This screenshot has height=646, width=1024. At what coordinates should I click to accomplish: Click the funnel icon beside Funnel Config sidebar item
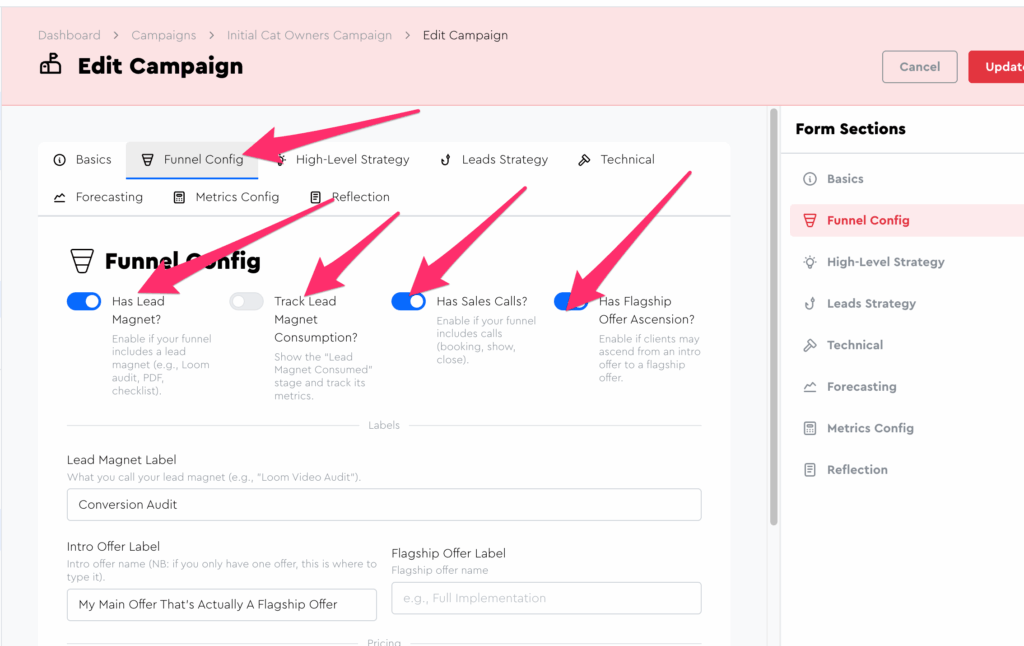tap(810, 221)
